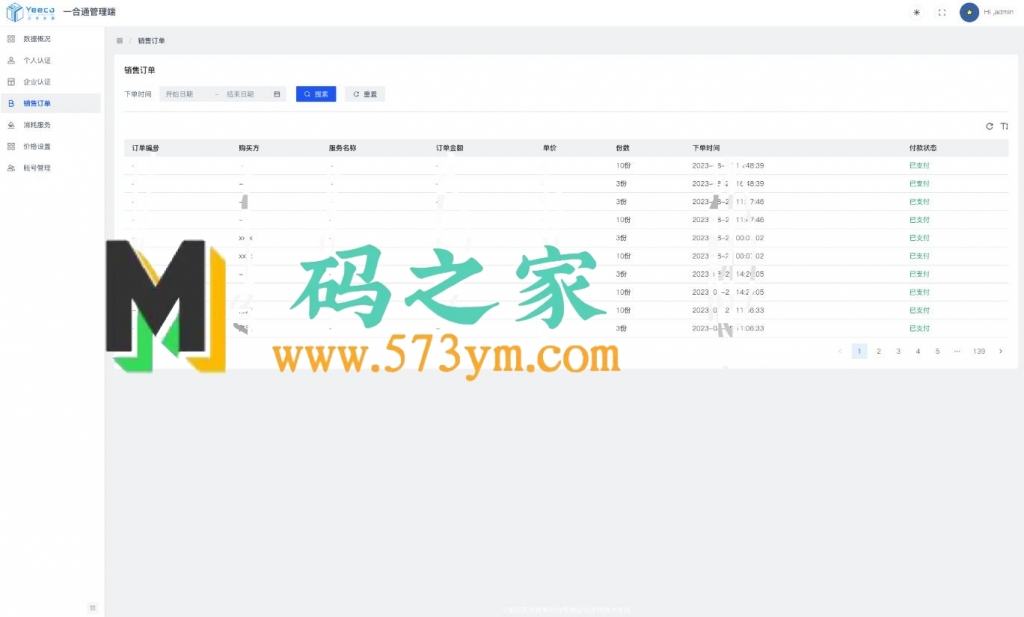Go to page 3 in the pagination
Screen dimensions: 1024x617
click(899, 351)
